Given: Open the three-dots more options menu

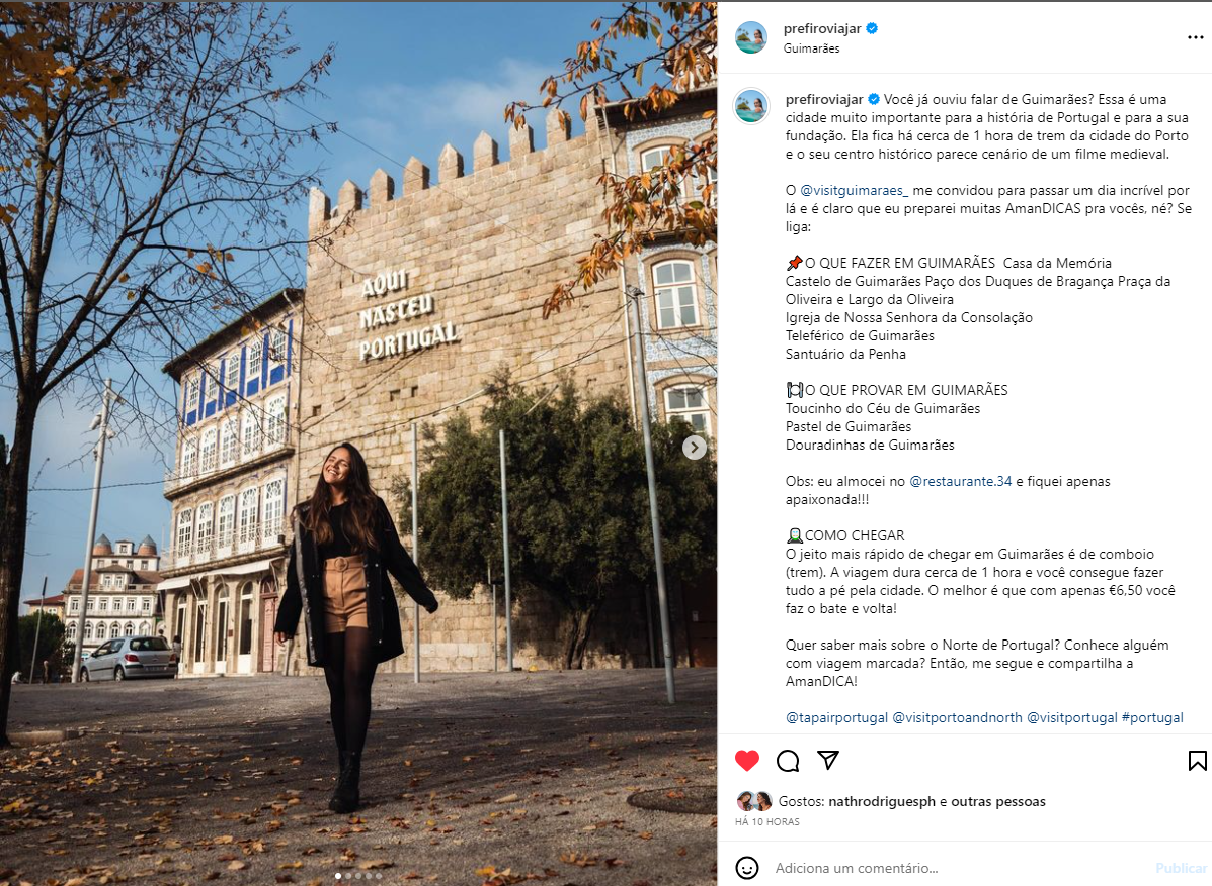Looking at the screenshot, I should point(1196,37).
